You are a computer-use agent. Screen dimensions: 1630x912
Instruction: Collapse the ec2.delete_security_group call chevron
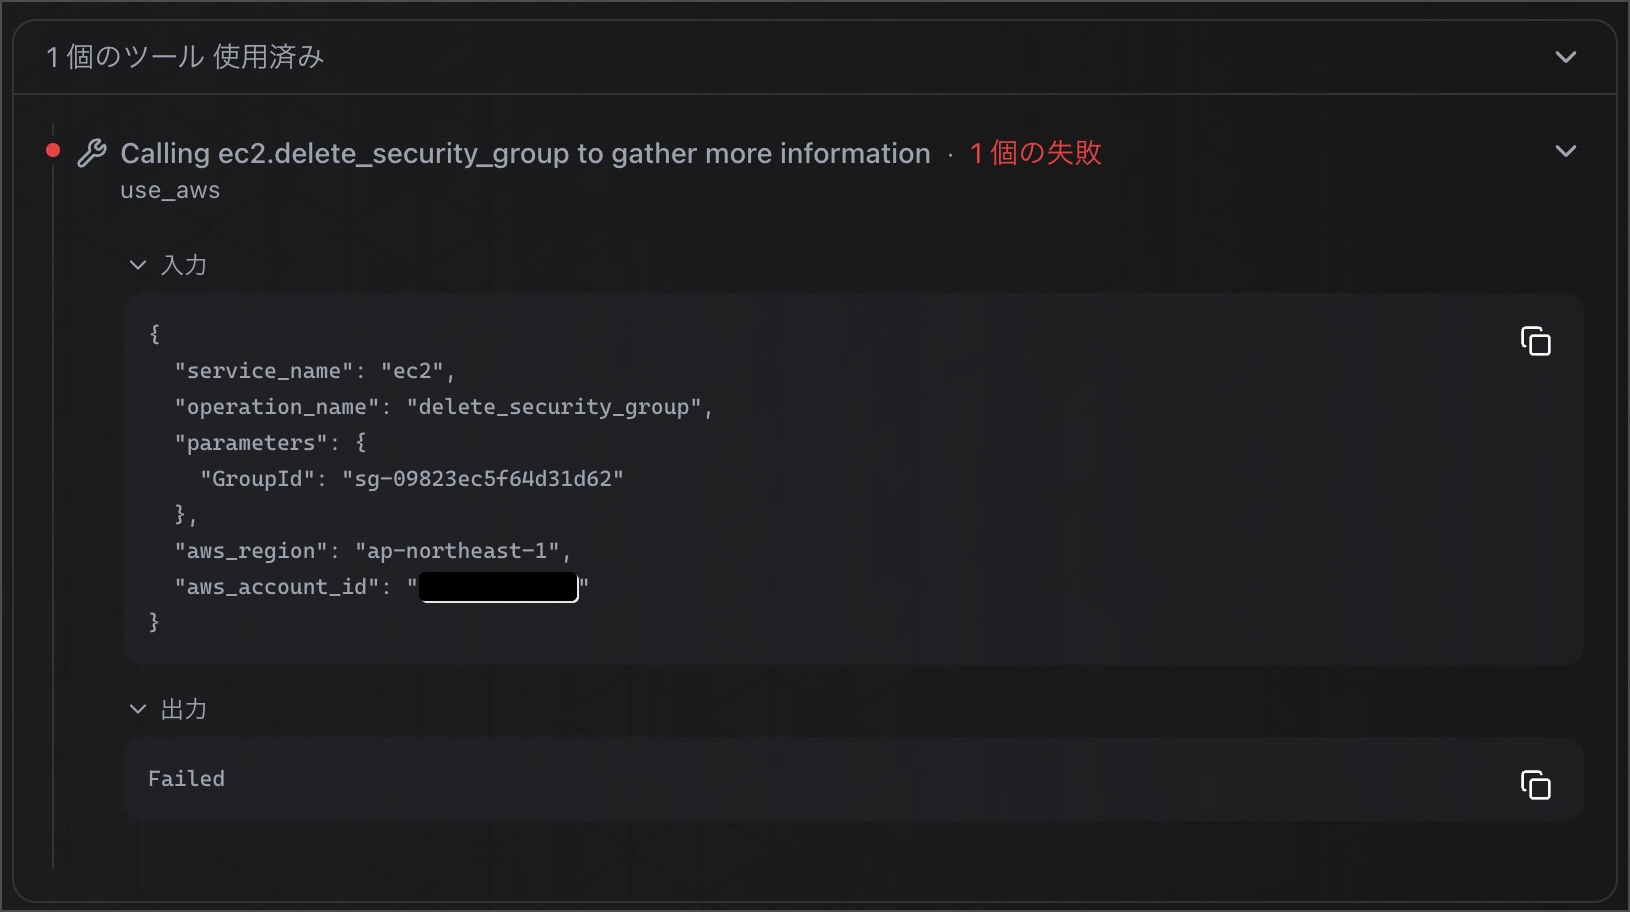click(1566, 151)
